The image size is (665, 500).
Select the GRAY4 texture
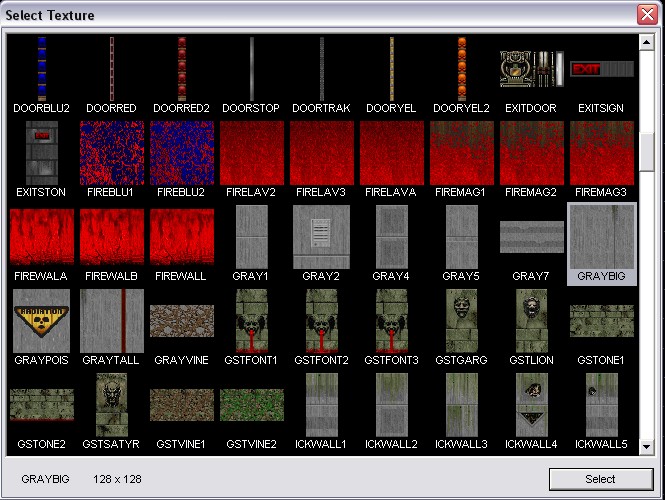click(392, 237)
